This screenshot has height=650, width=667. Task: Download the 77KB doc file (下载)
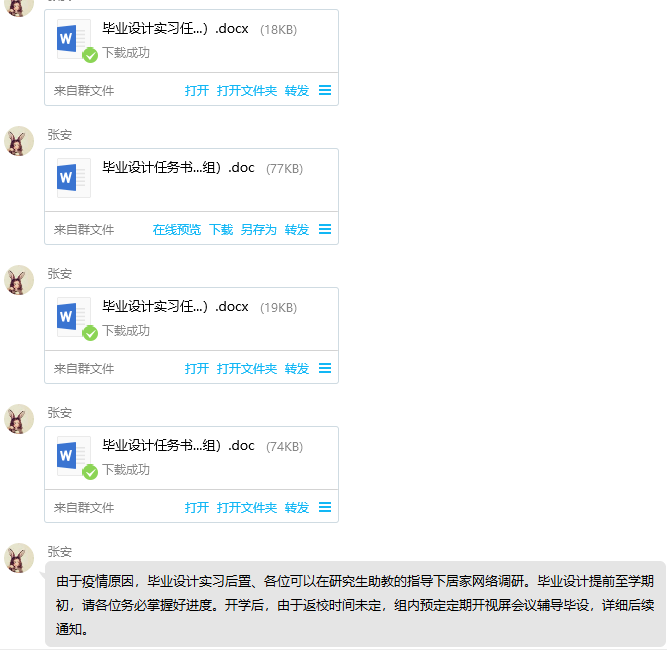(221, 230)
